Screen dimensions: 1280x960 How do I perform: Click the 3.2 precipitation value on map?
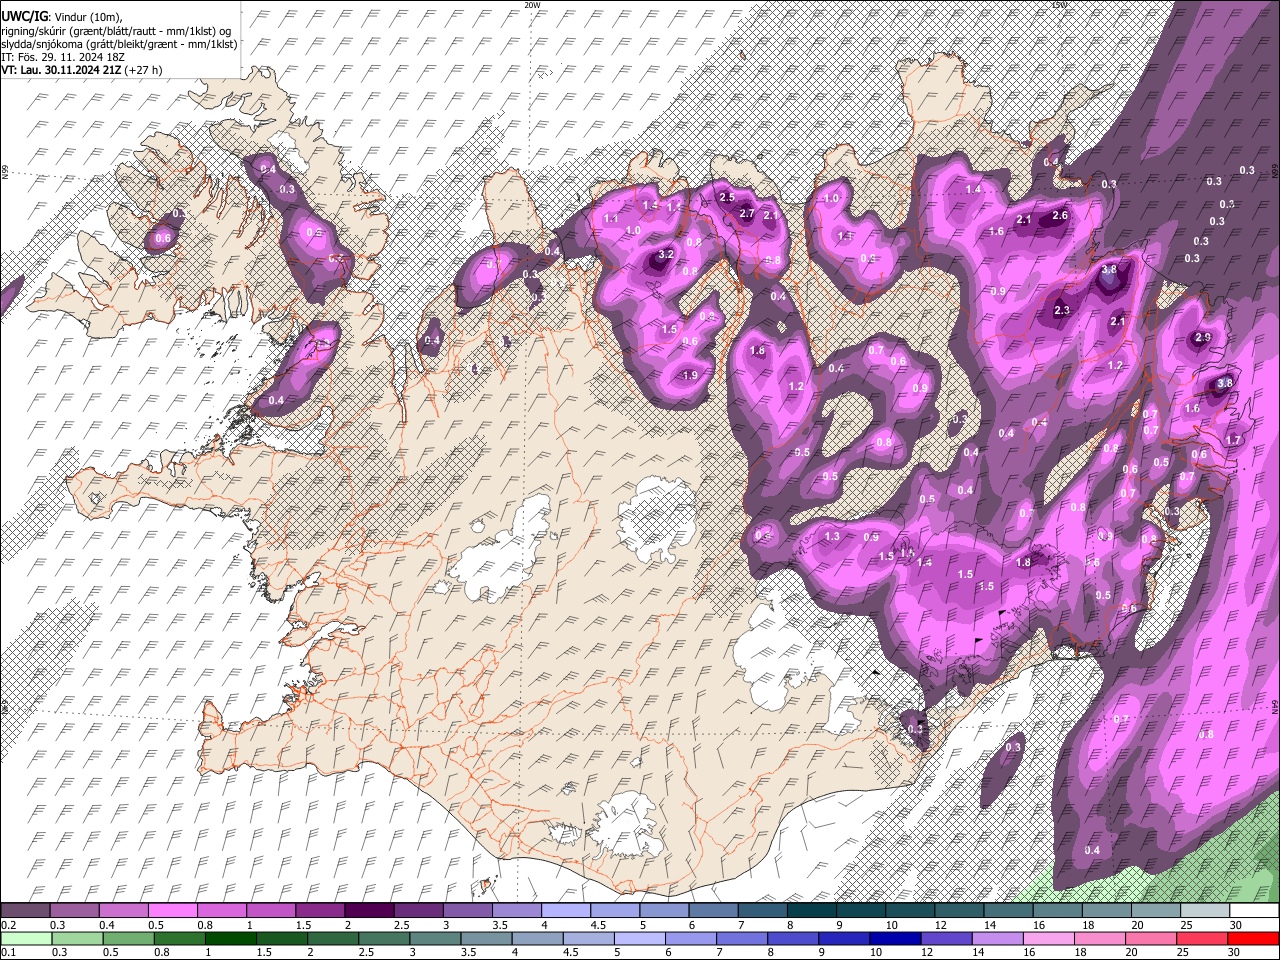(666, 255)
